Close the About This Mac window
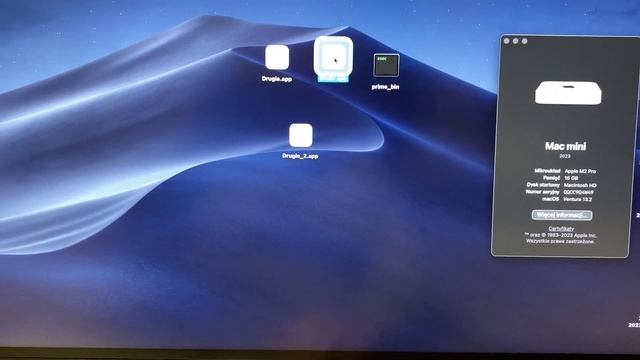Image resolution: width=640 pixels, height=360 pixels. click(x=507, y=41)
